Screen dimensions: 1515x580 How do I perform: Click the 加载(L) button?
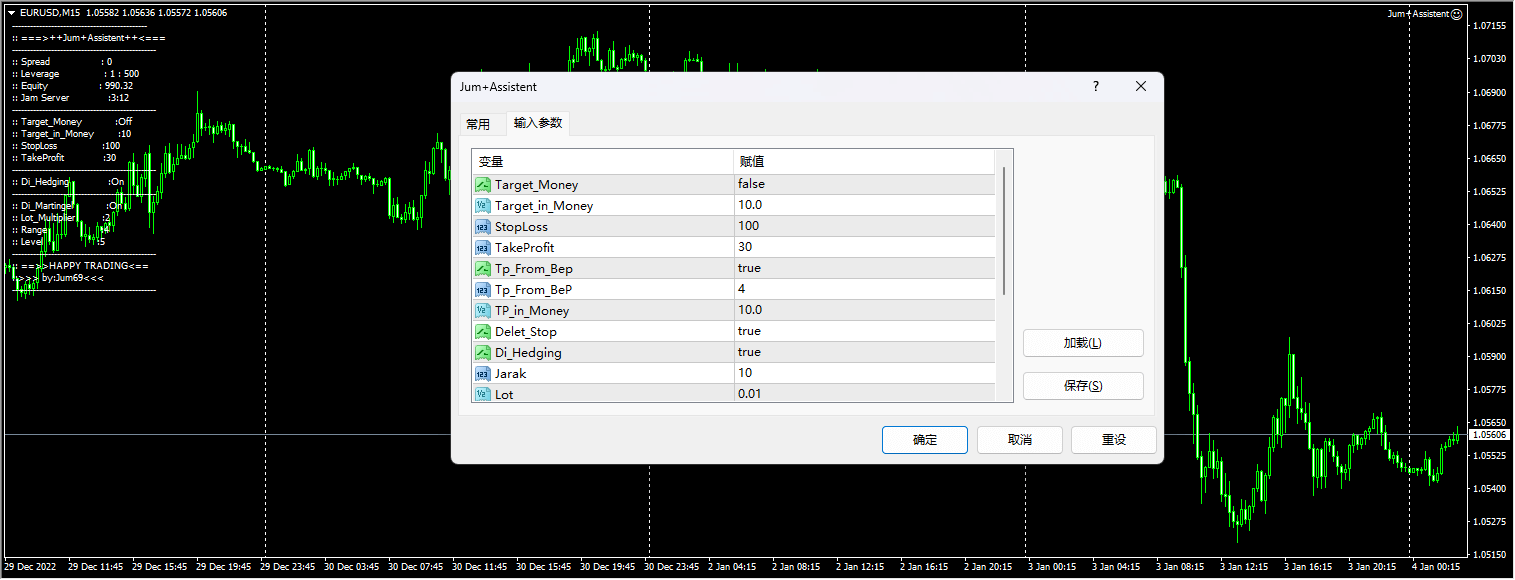pyautogui.click(x=1082, y=343)
